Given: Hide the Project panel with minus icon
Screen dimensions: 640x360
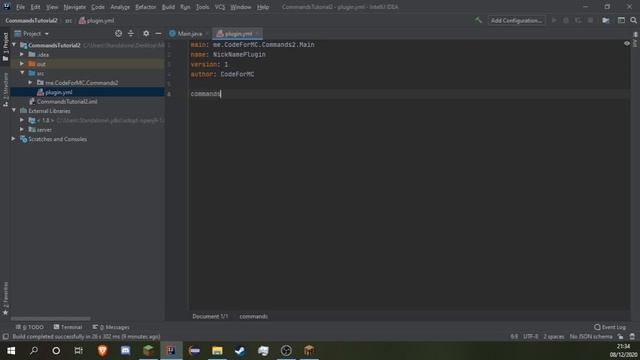Looking at the screenshot, I should pyautogui.click(x=158, y=33).
